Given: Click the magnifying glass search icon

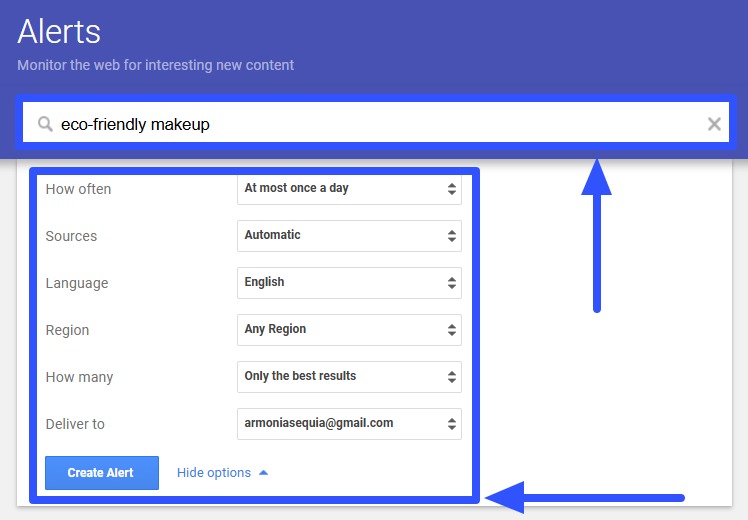Looking at the screenshot, I should 45,124.
